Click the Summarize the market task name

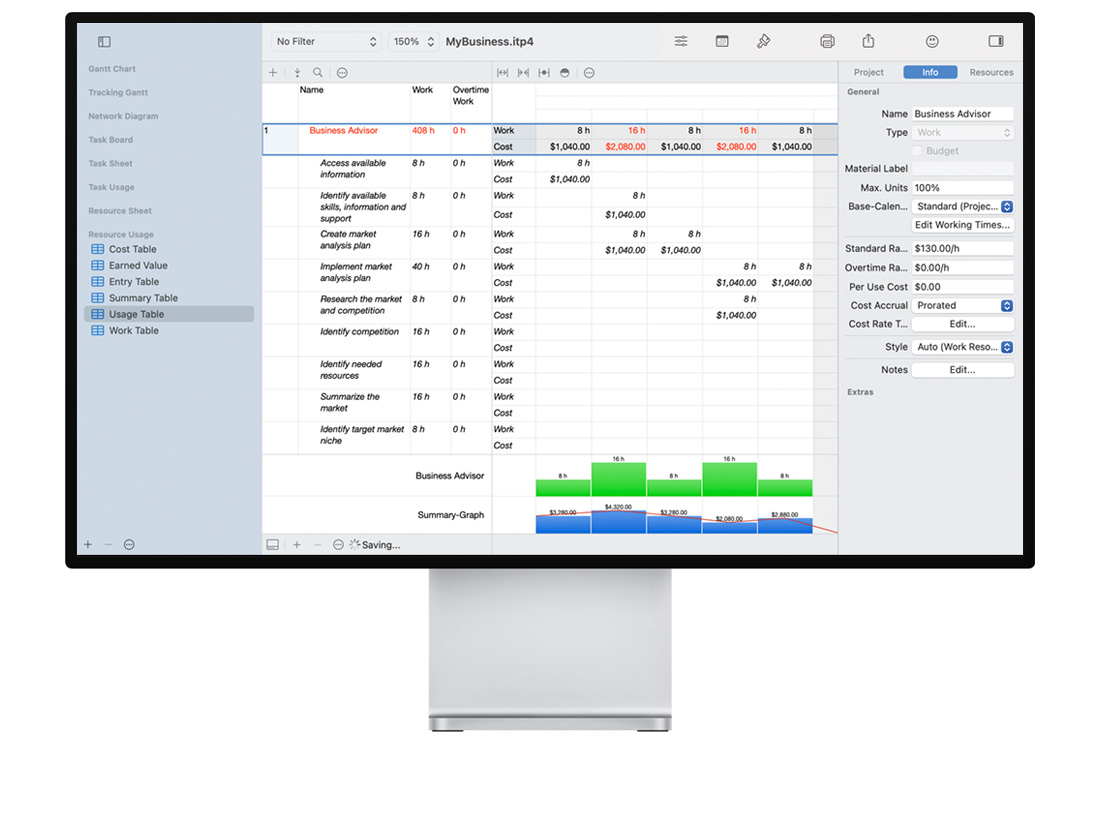coord(349,402)
